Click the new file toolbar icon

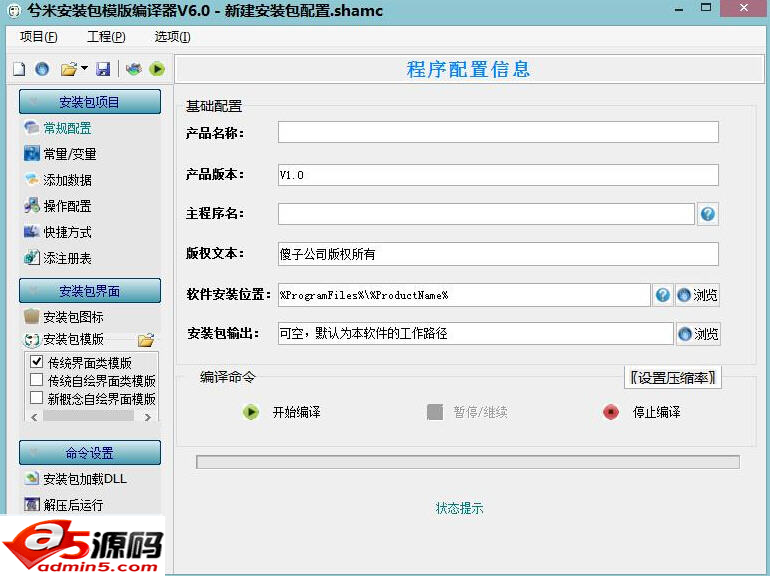click(19, 69)
